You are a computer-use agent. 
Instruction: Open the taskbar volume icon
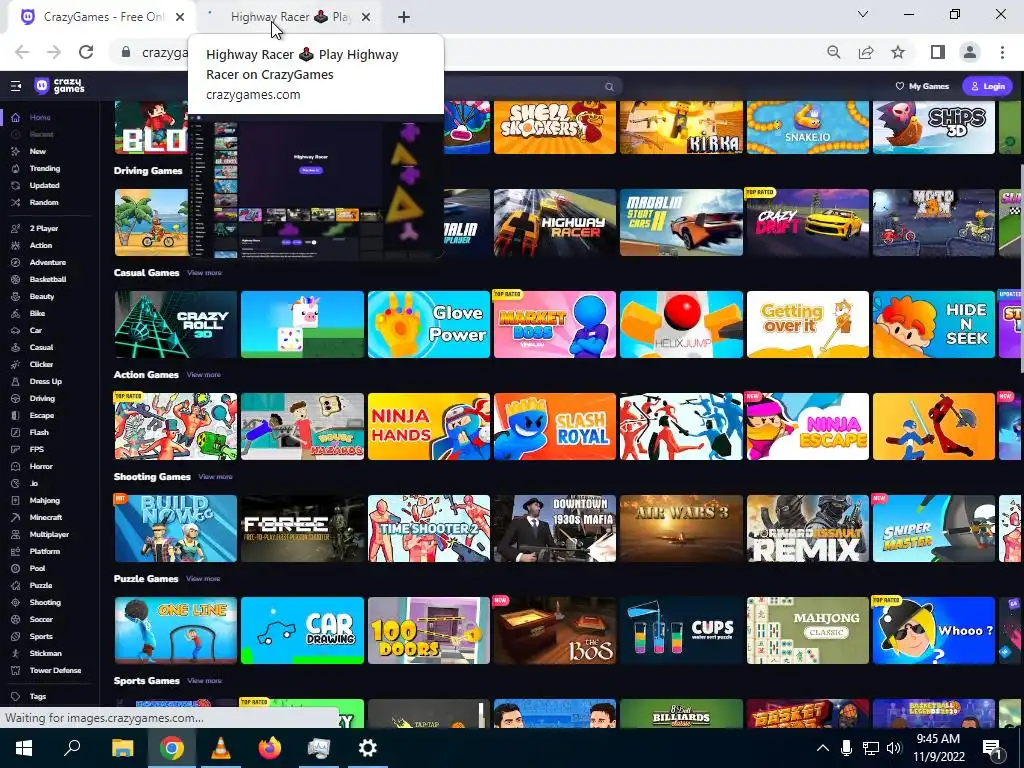coord(894,748)
